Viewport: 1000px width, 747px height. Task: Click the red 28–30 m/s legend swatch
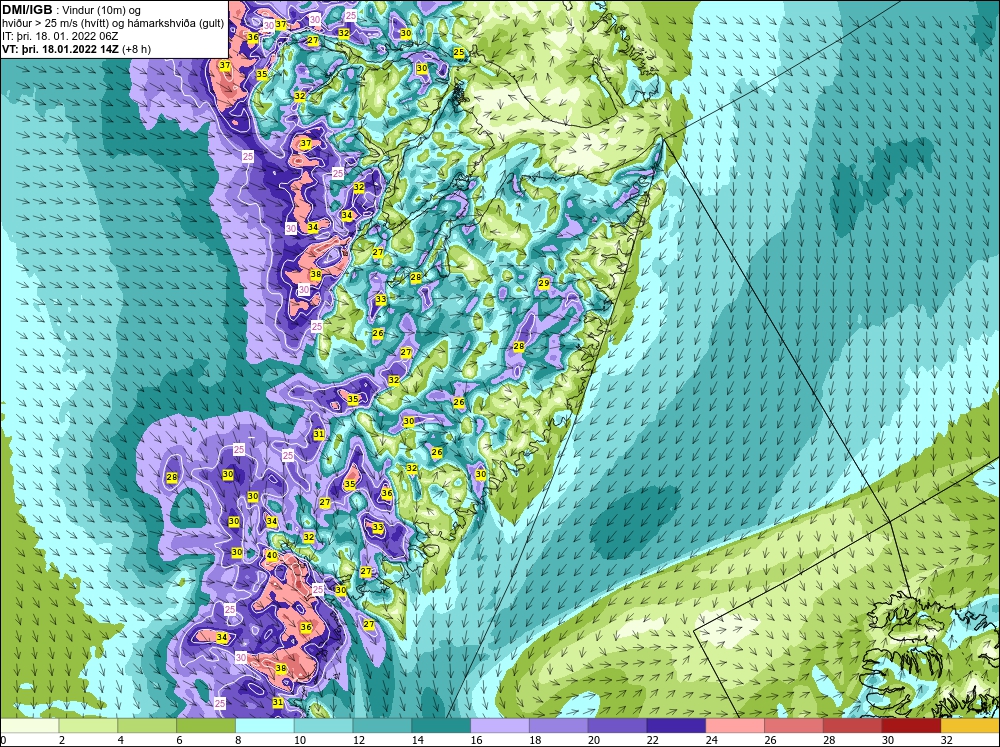(x=853, y=726)
